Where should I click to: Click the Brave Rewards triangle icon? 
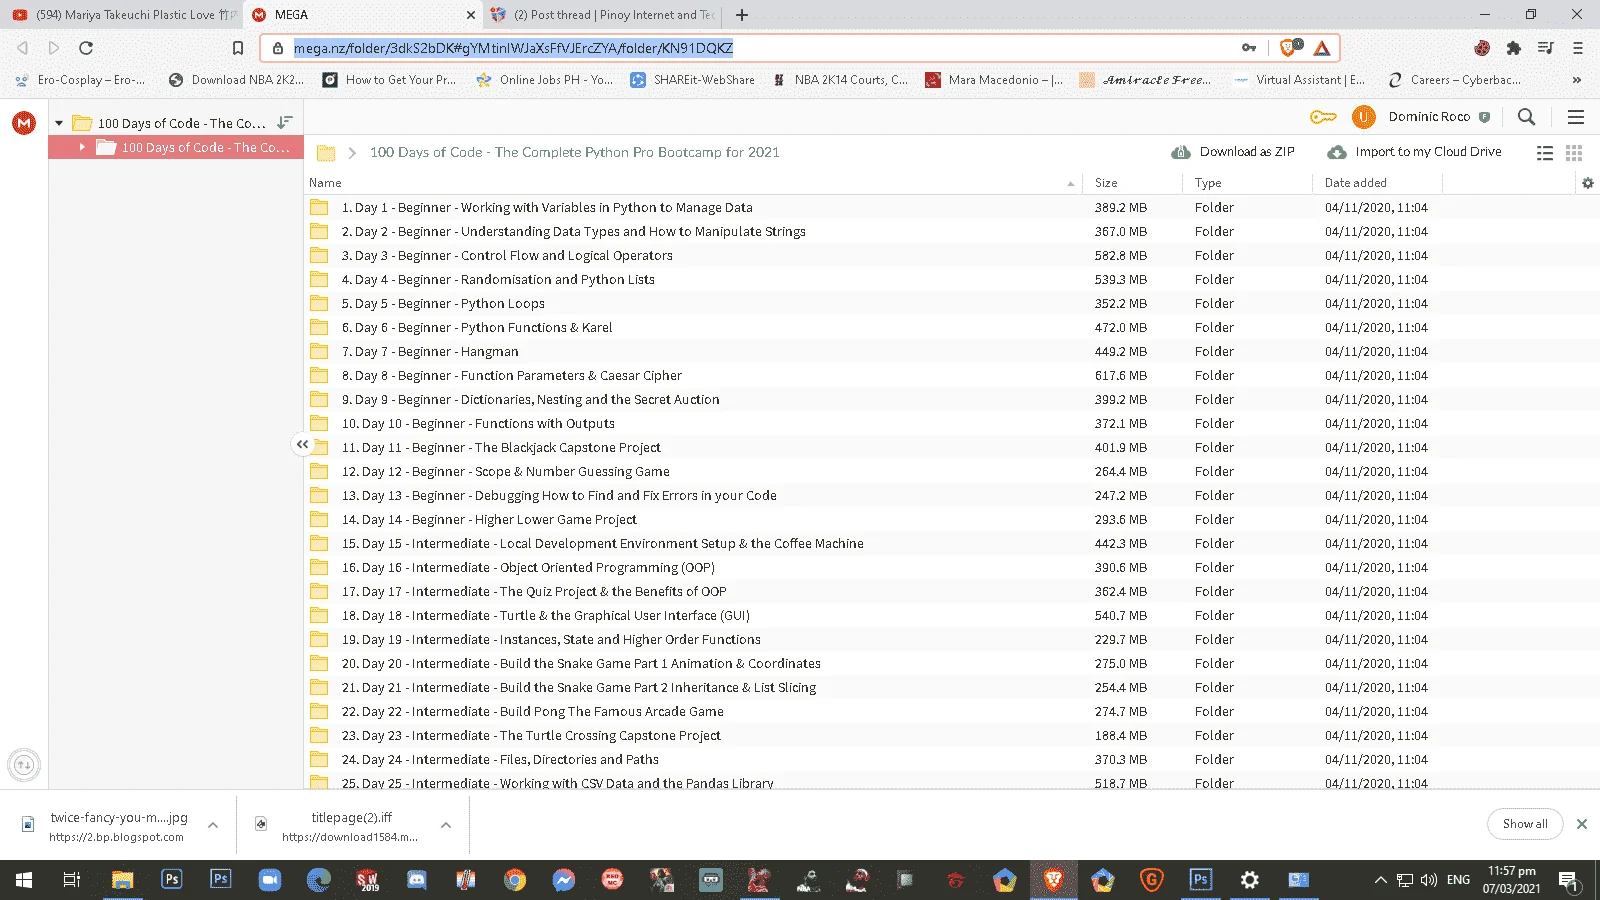pyautogui.click(x=1322, y=48)
